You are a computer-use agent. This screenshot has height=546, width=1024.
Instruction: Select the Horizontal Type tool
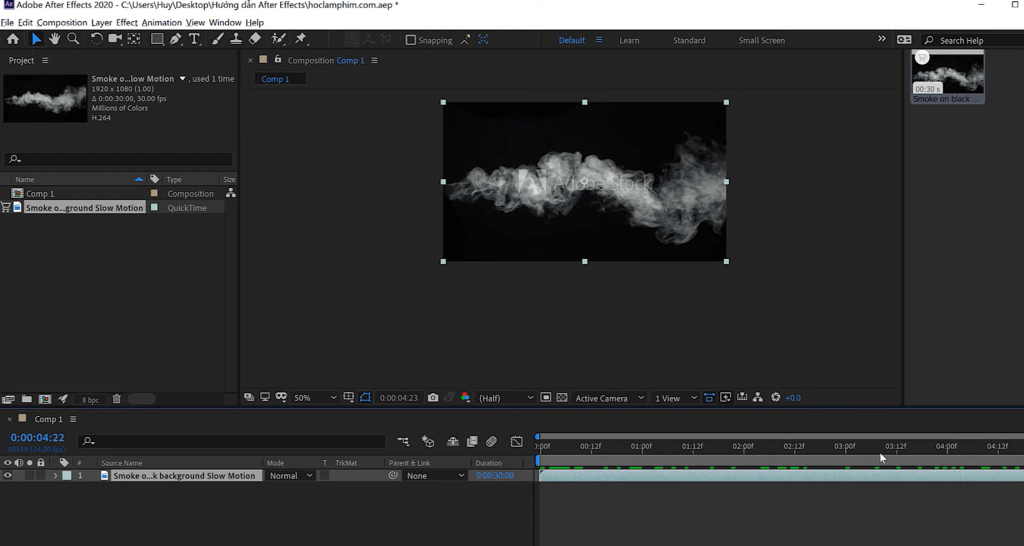[x=194, y=39]
